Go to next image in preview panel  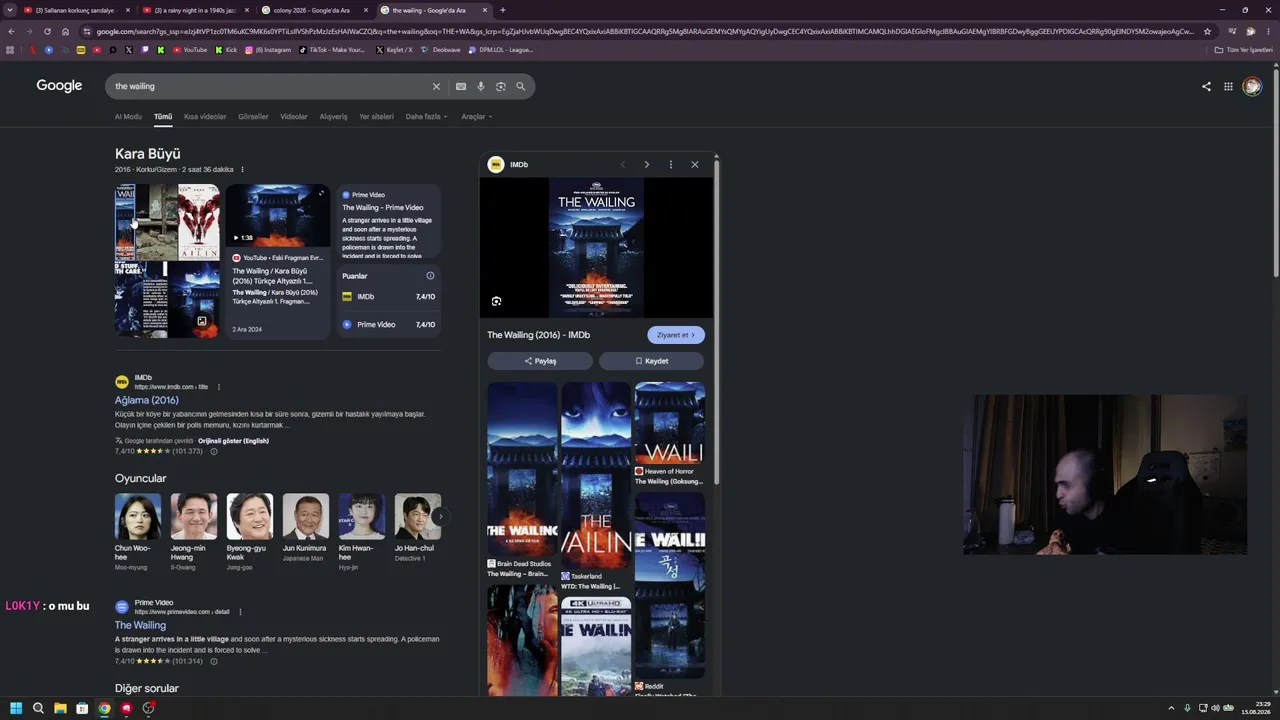[647, 165]
